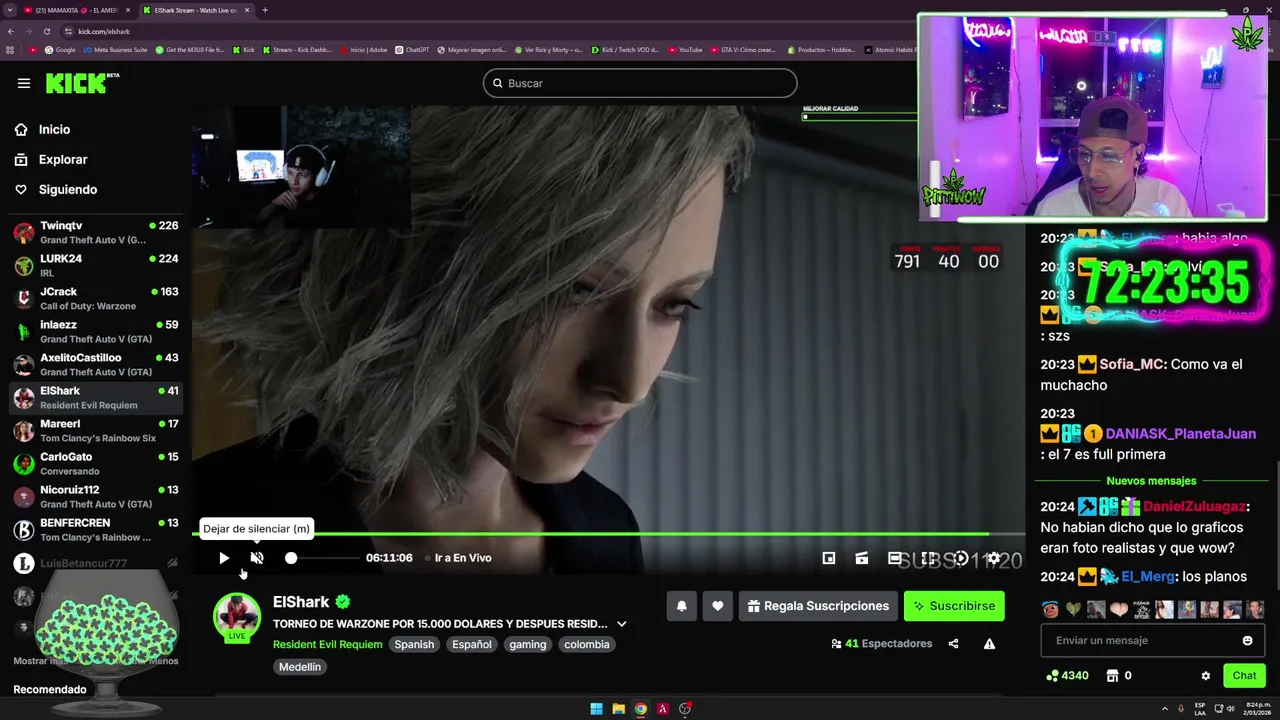The width and height of the screenshot is (1280, 720).
Task: Open the Windows Start button
Action: (596, 709)
